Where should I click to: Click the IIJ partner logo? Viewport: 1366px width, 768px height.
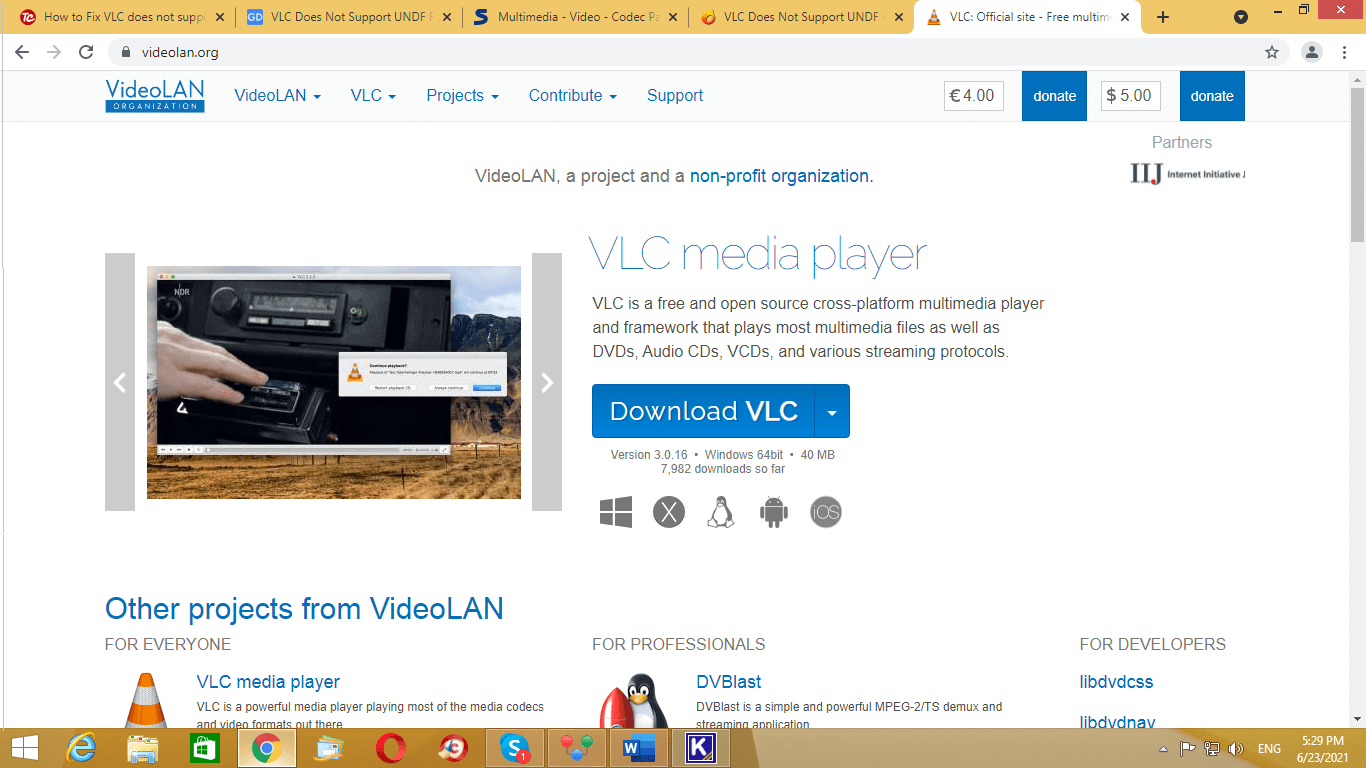coord(1187,174)
